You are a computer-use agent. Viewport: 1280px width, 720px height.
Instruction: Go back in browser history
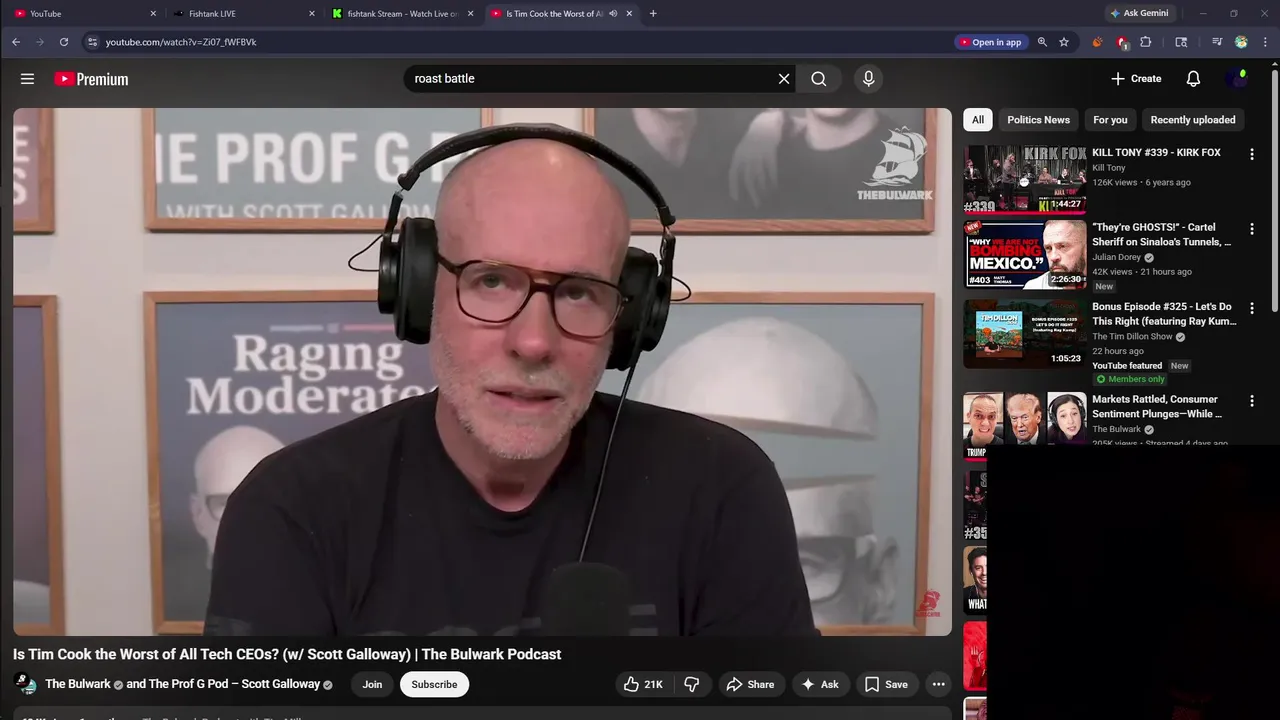tap(16, 42)
